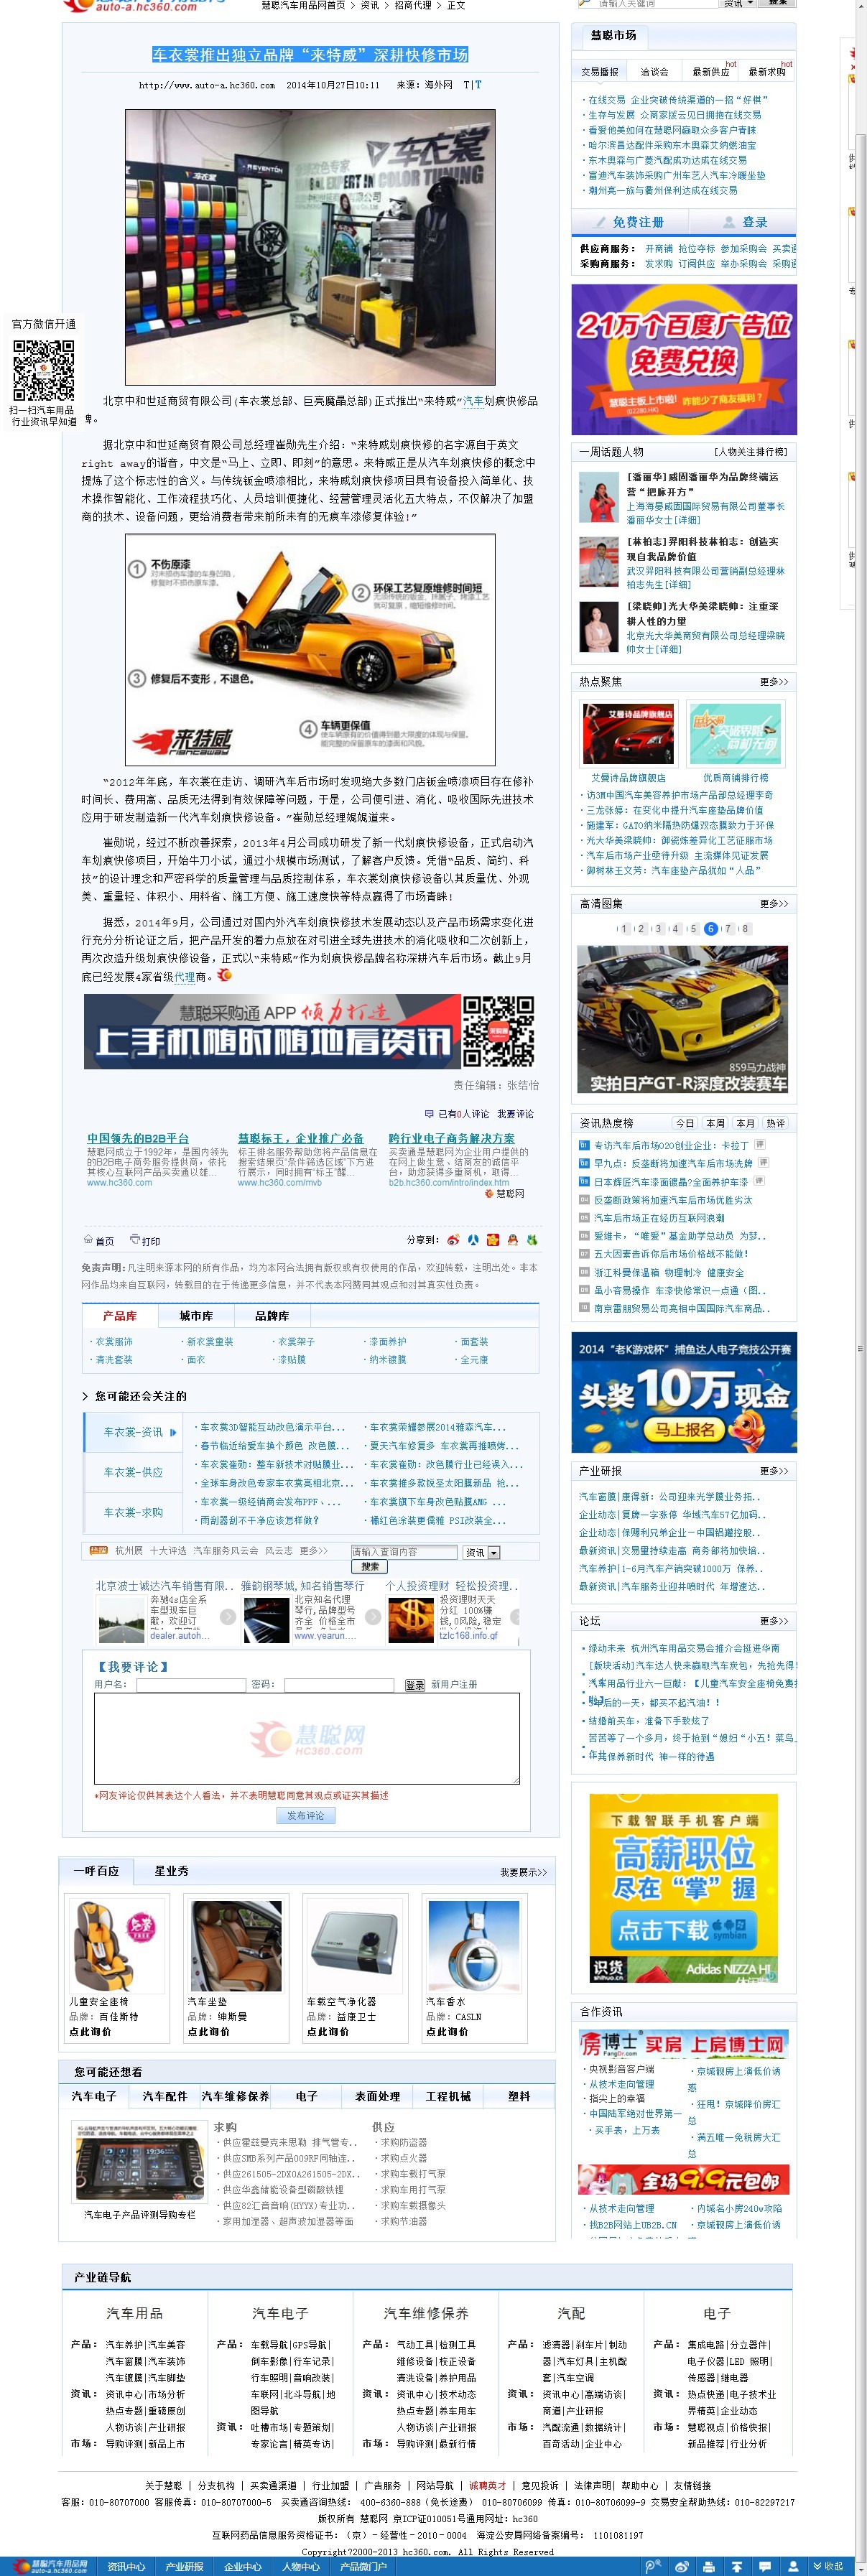The width and height of the screenshot is (867, 2576).
Task: Click 登录 user icon in sidebar
Action: point(729,222)
